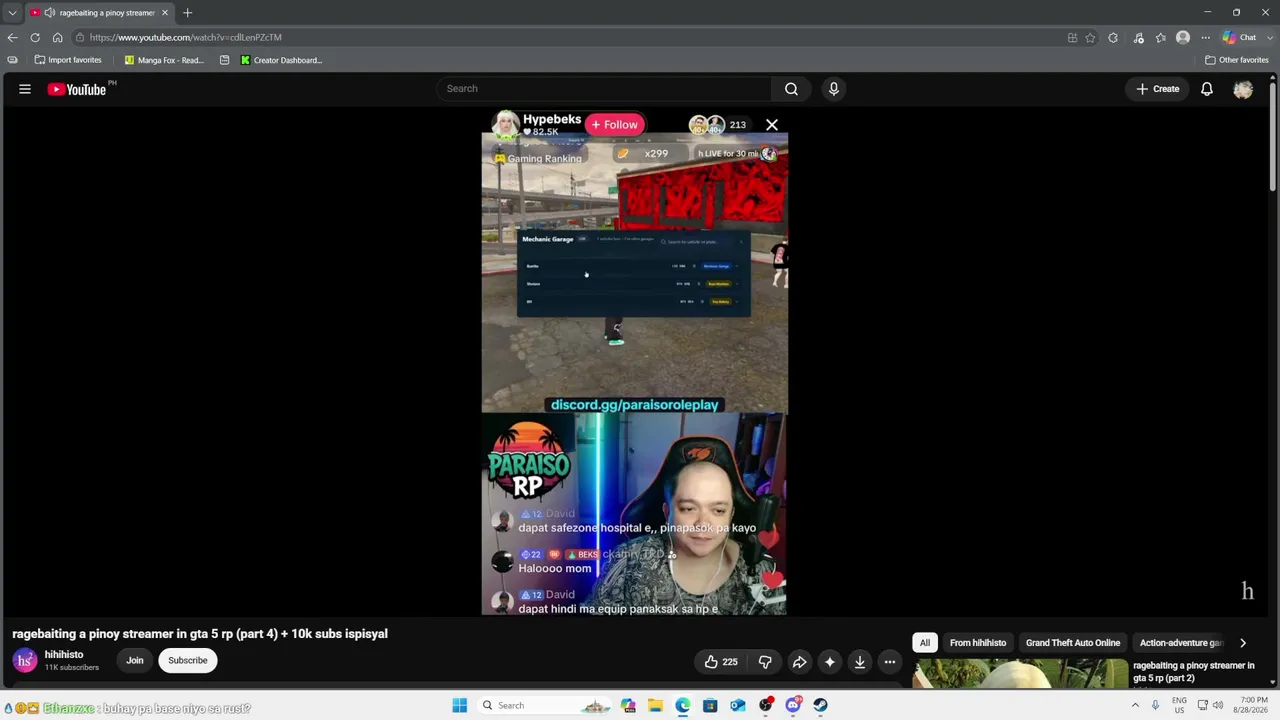Click the Create button
The height and width of the screenshot is (720, 1280).
(x=1158, y=89)
